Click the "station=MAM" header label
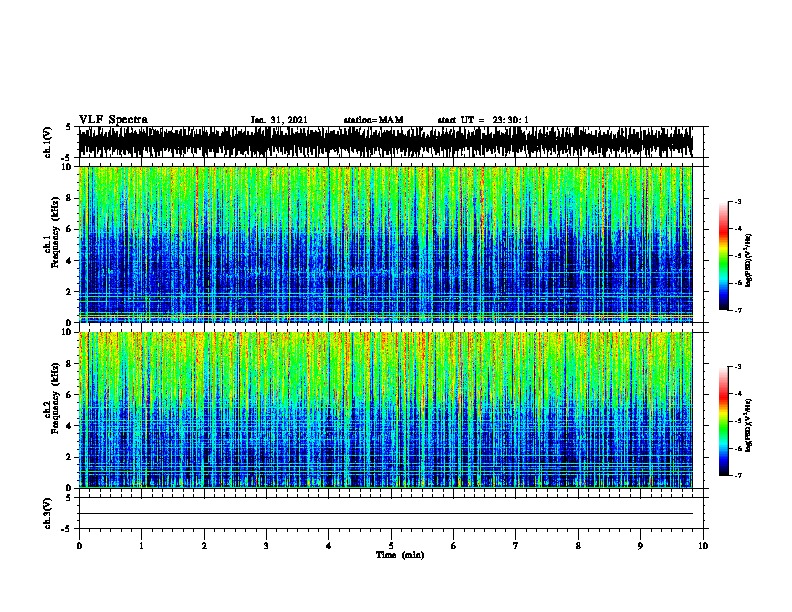 click(x=373, y=120)
